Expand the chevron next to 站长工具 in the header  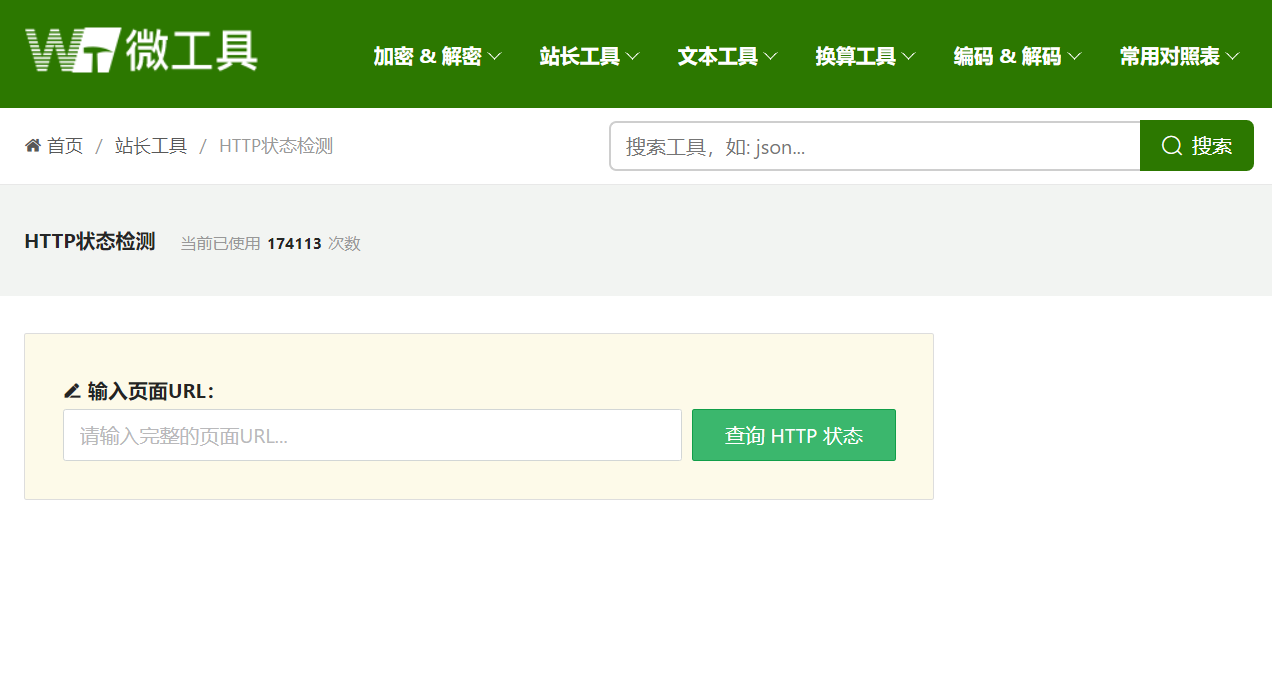[x=632, y=57]
